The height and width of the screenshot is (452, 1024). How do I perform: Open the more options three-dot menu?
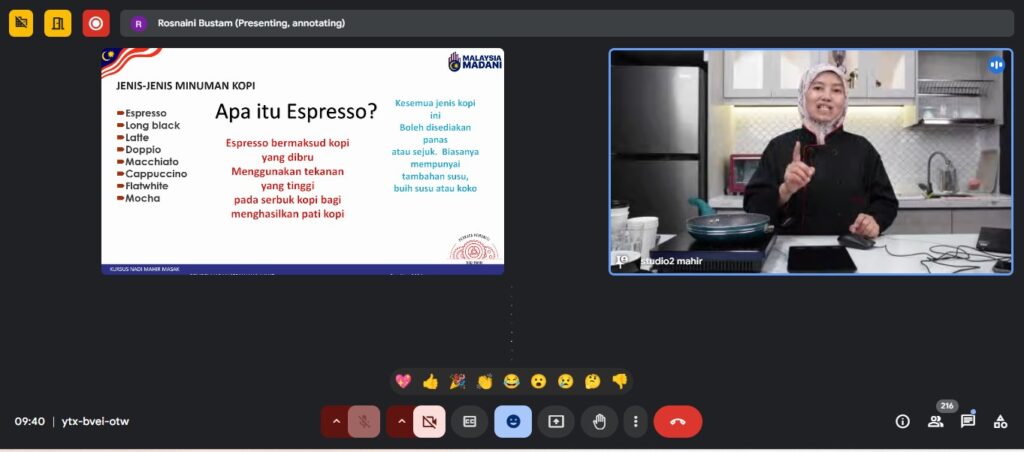pos(635,421)
